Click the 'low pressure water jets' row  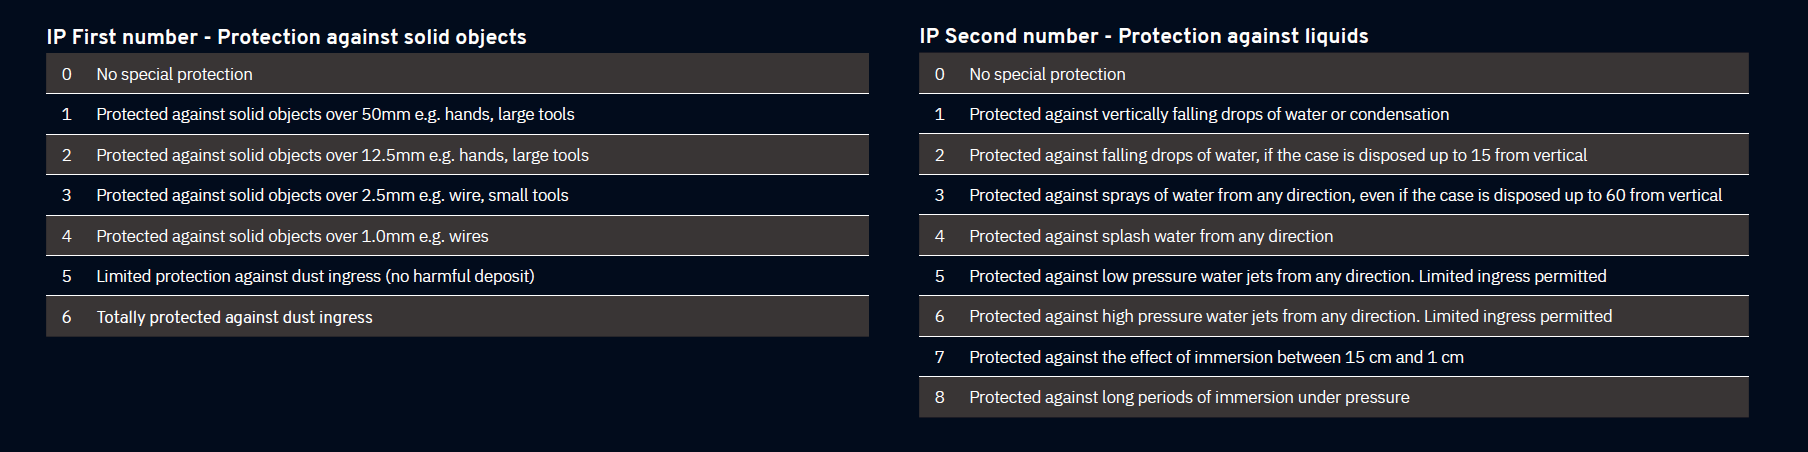1287,276
